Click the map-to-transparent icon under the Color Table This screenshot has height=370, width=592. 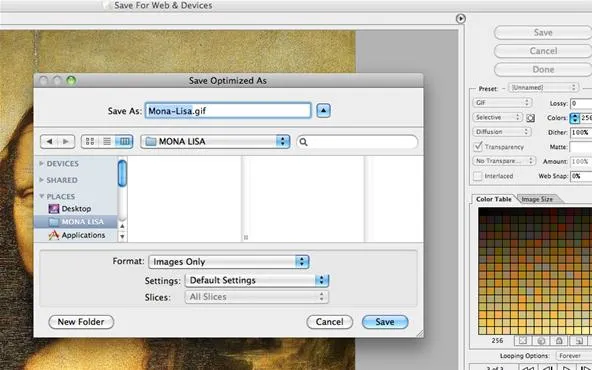pos(523,341)
